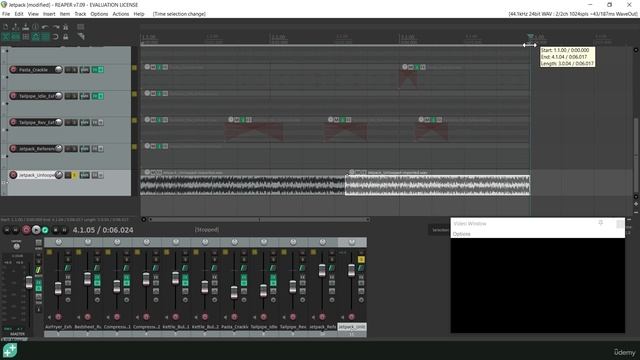Image resolution: width=640 pixels, height=360 pixels.
Task: Click the Undo toolbar icon
Action: 45,27
